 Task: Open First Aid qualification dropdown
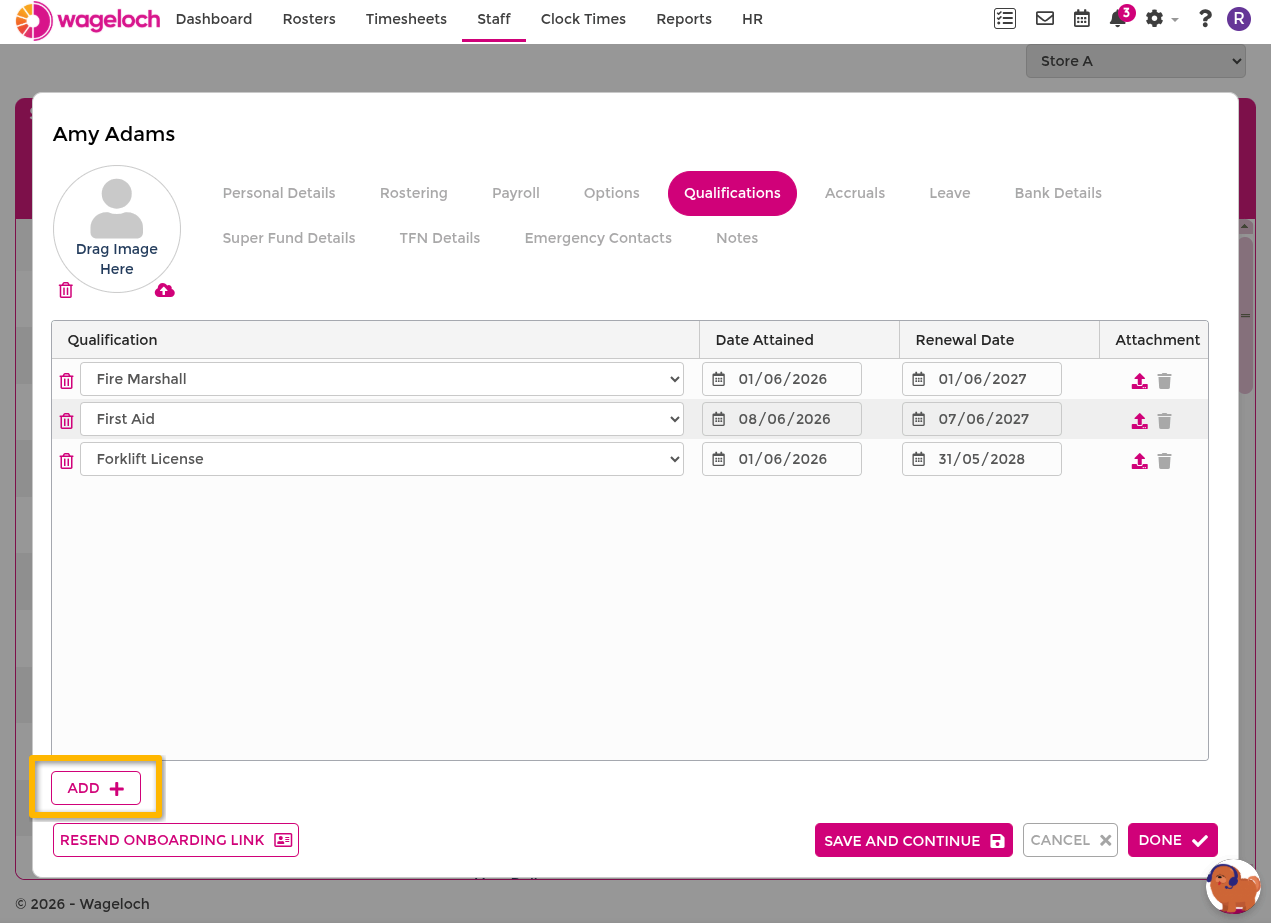tap(382, 419)
